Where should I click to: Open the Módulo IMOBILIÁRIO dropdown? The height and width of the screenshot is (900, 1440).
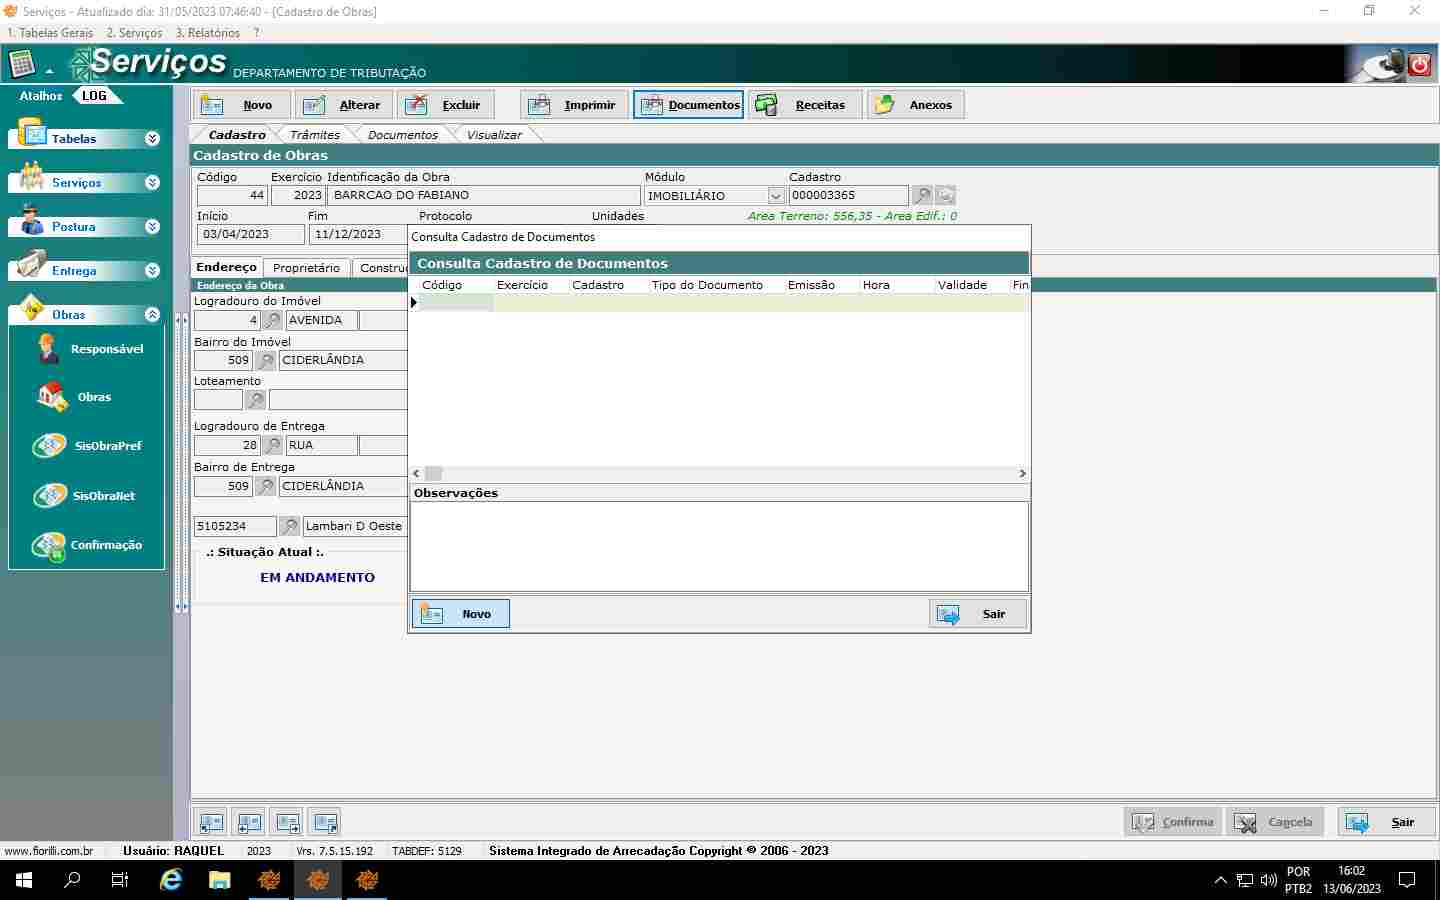[775, 196]
